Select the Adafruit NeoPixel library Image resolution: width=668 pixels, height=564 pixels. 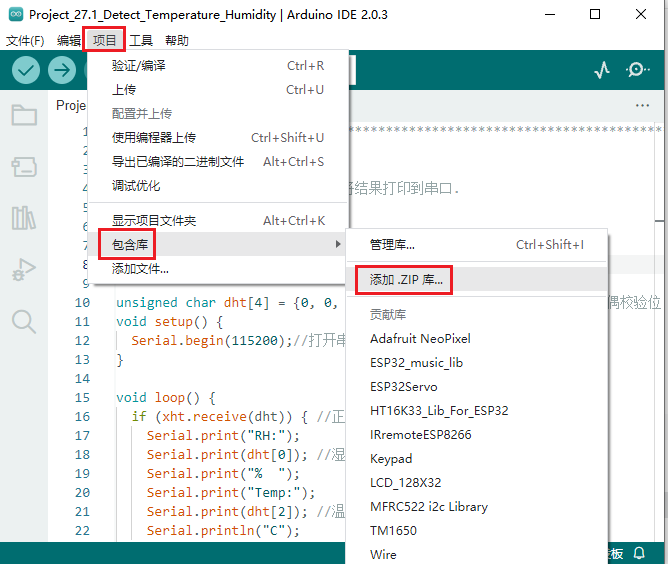(x=420, y=339)
